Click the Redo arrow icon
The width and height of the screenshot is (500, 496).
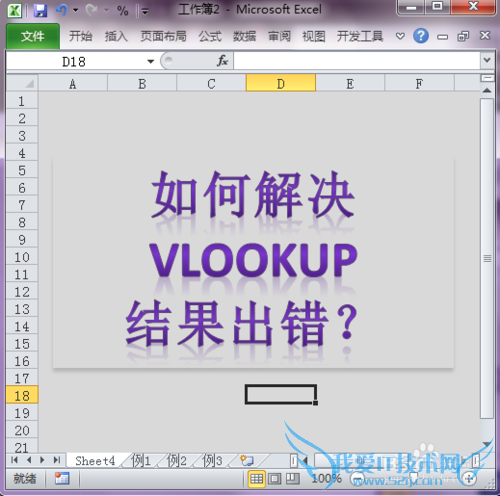pyautogui.click(x=92, y=10)
